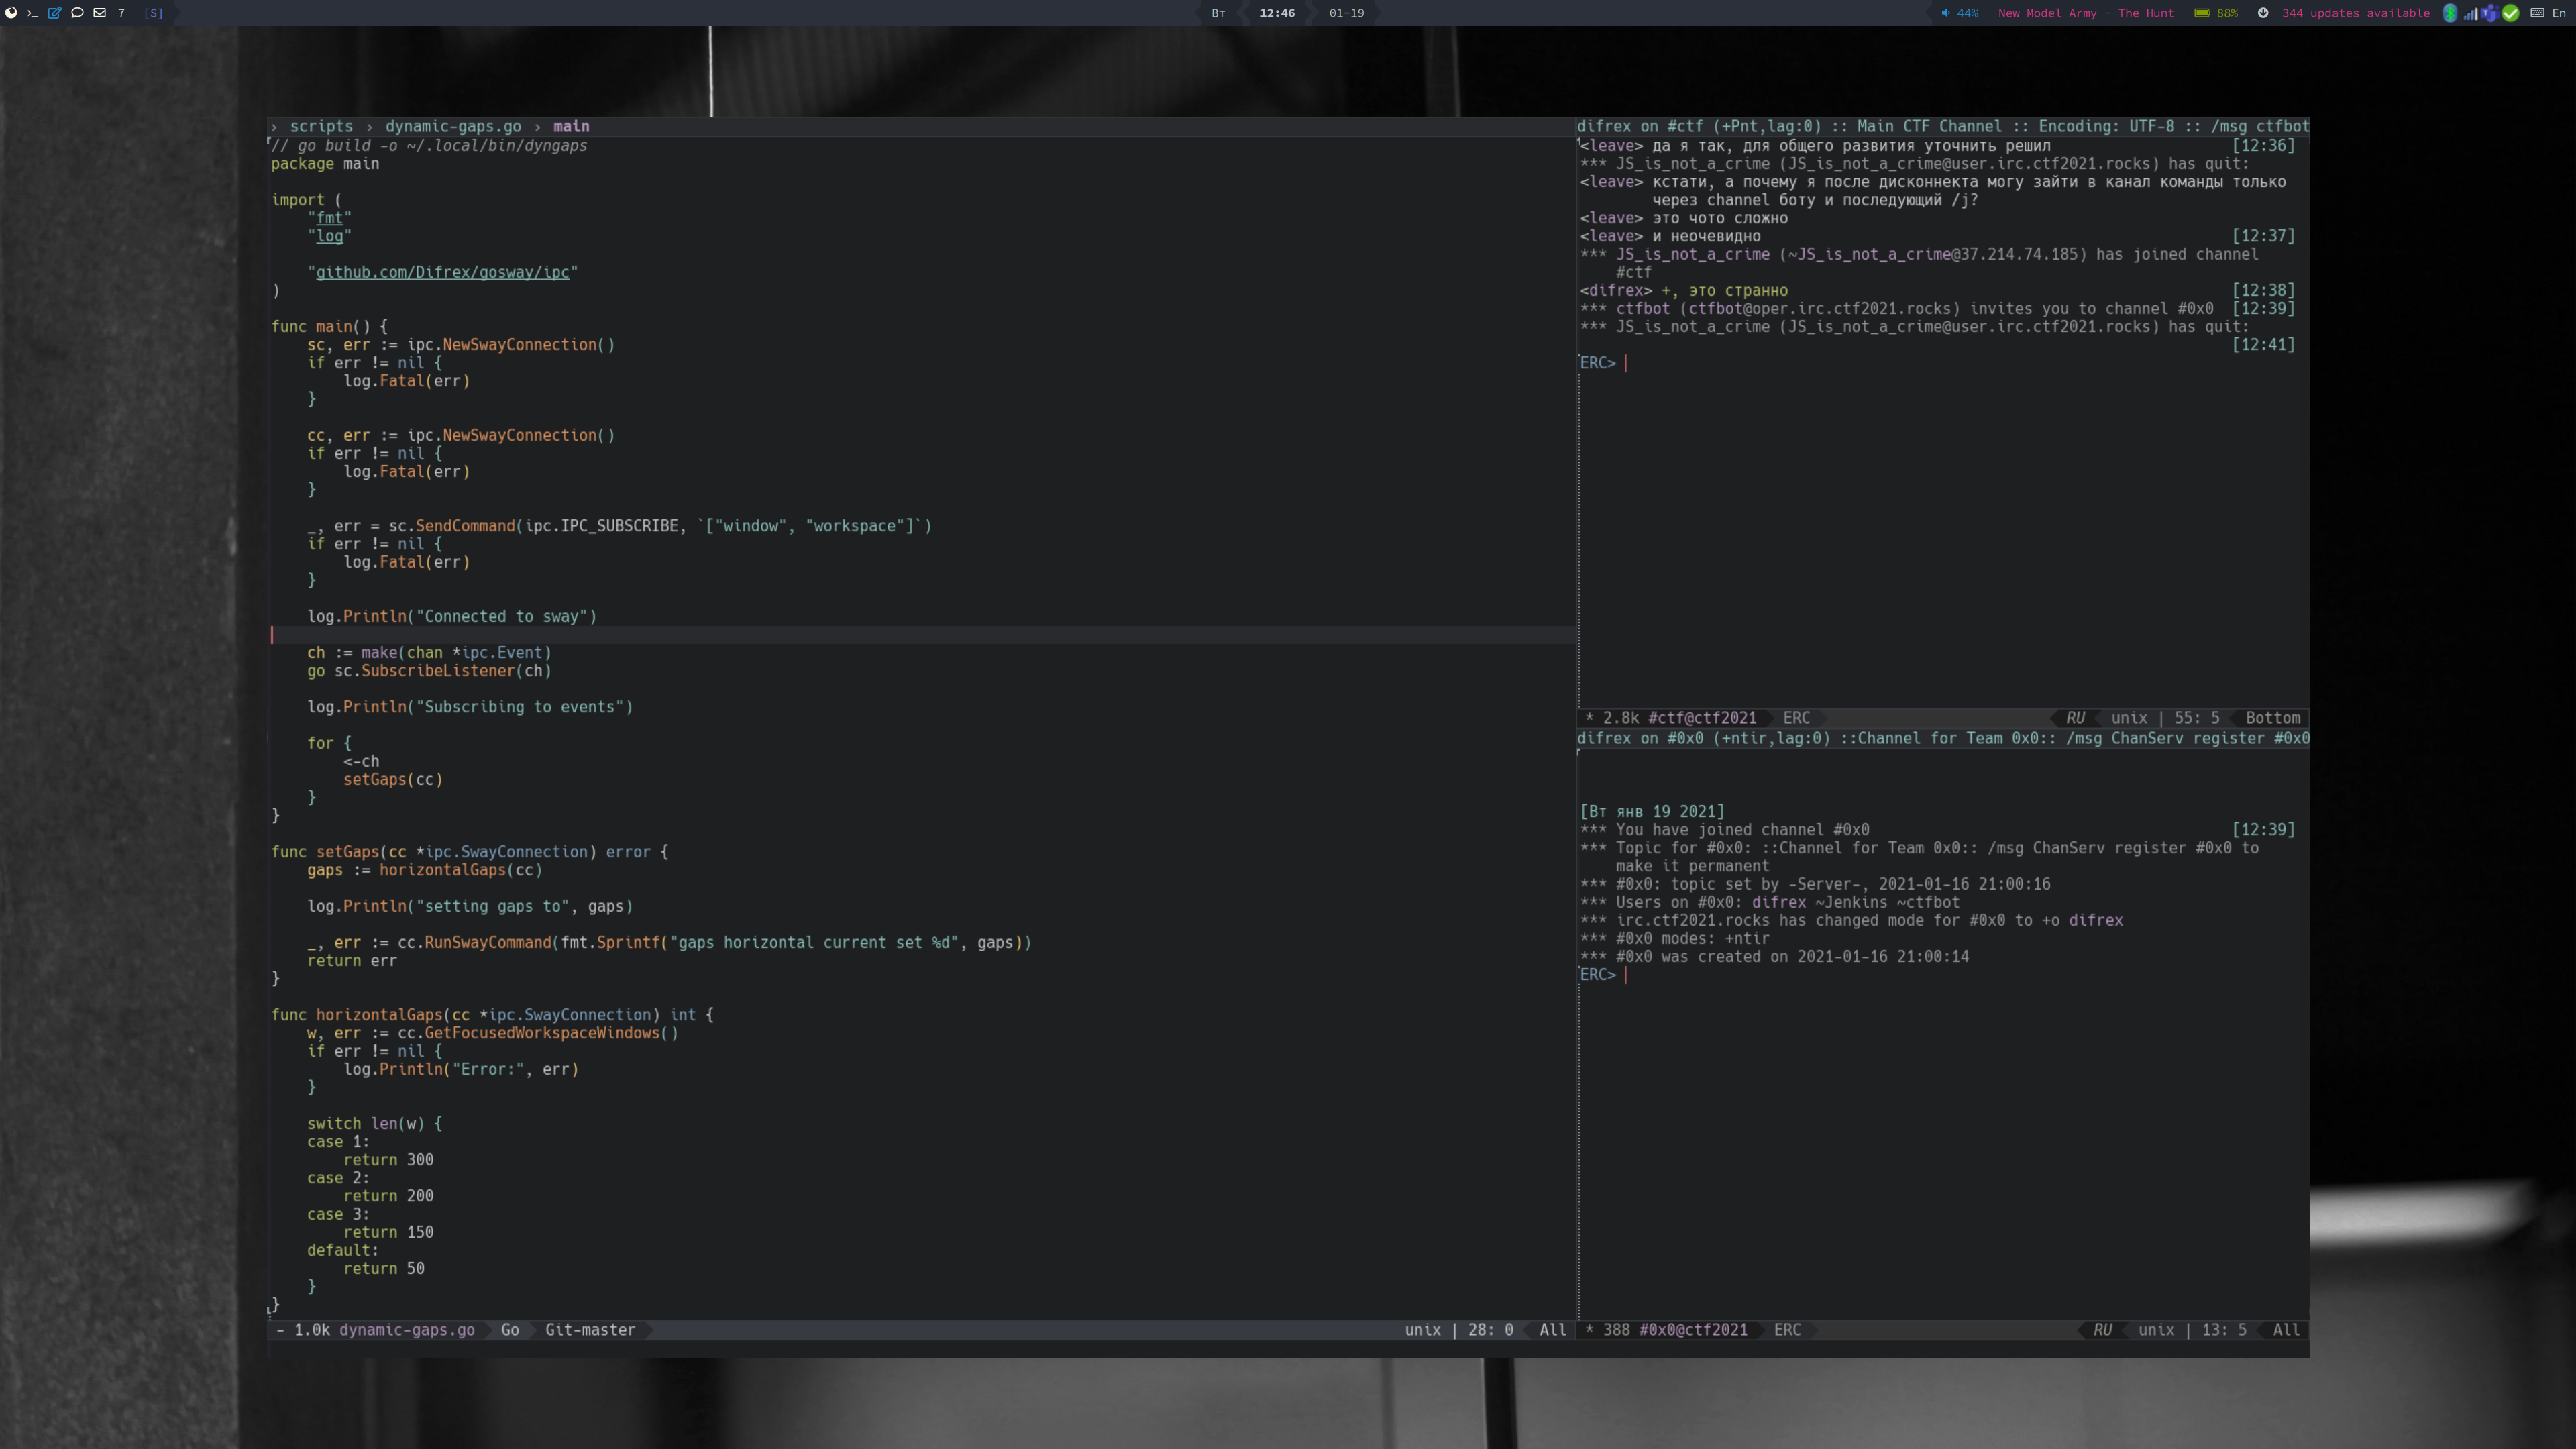This screenshot has width=2576, height=1449.
Task: Click the volume speaker icon at 44%
Action: coord(1945,13)
